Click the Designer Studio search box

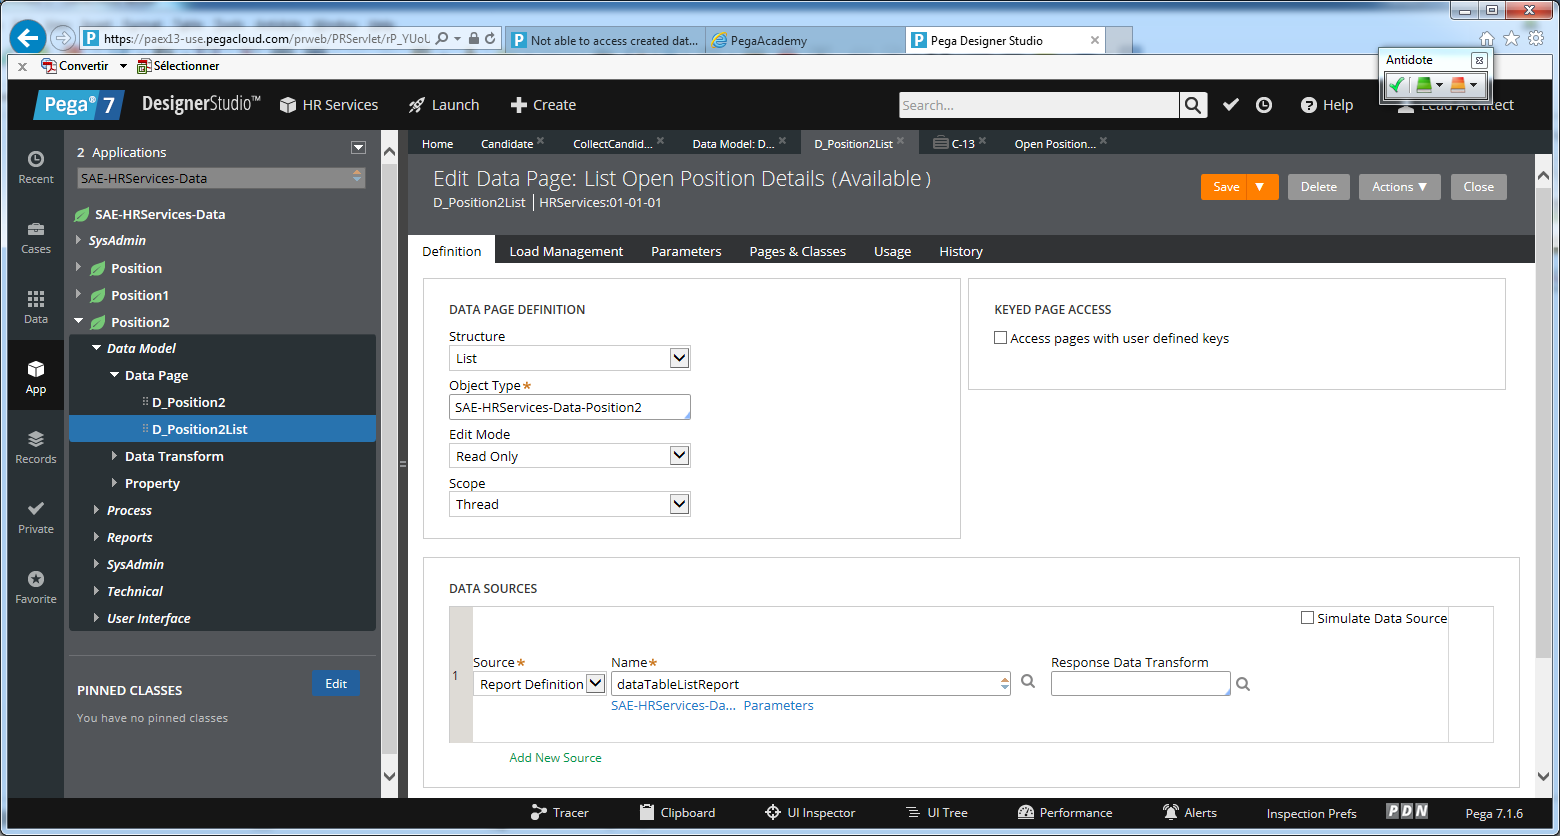click(x=1039, y=105)
